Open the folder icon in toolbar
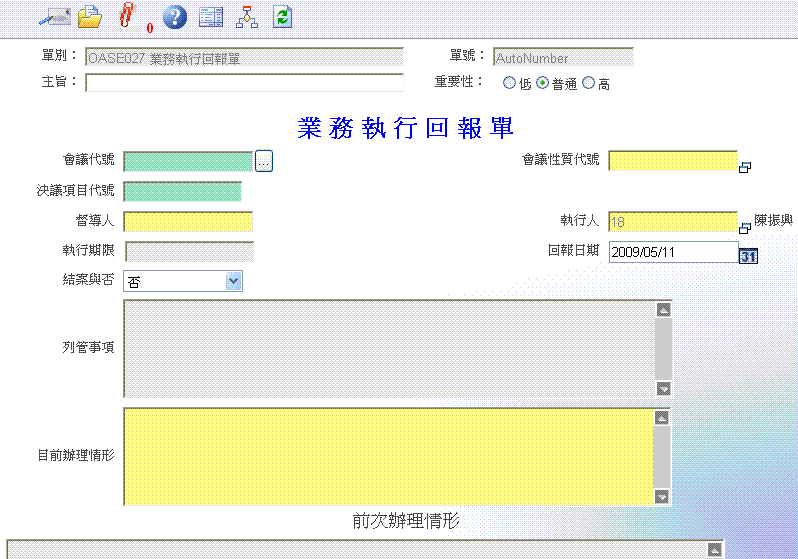The width and height of the screenshot is (798, 559). (90, 16)
